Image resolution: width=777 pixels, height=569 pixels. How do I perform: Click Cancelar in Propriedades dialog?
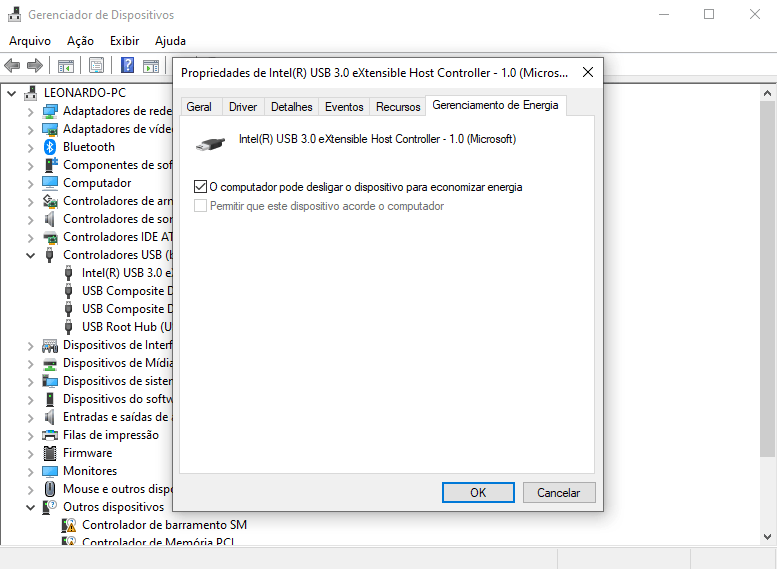click(x=558, y=493)
